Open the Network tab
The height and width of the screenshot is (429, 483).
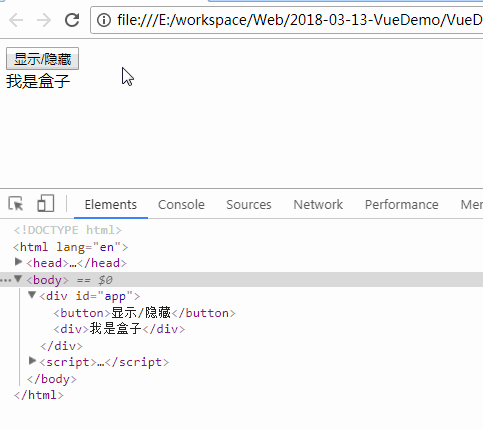318,204
